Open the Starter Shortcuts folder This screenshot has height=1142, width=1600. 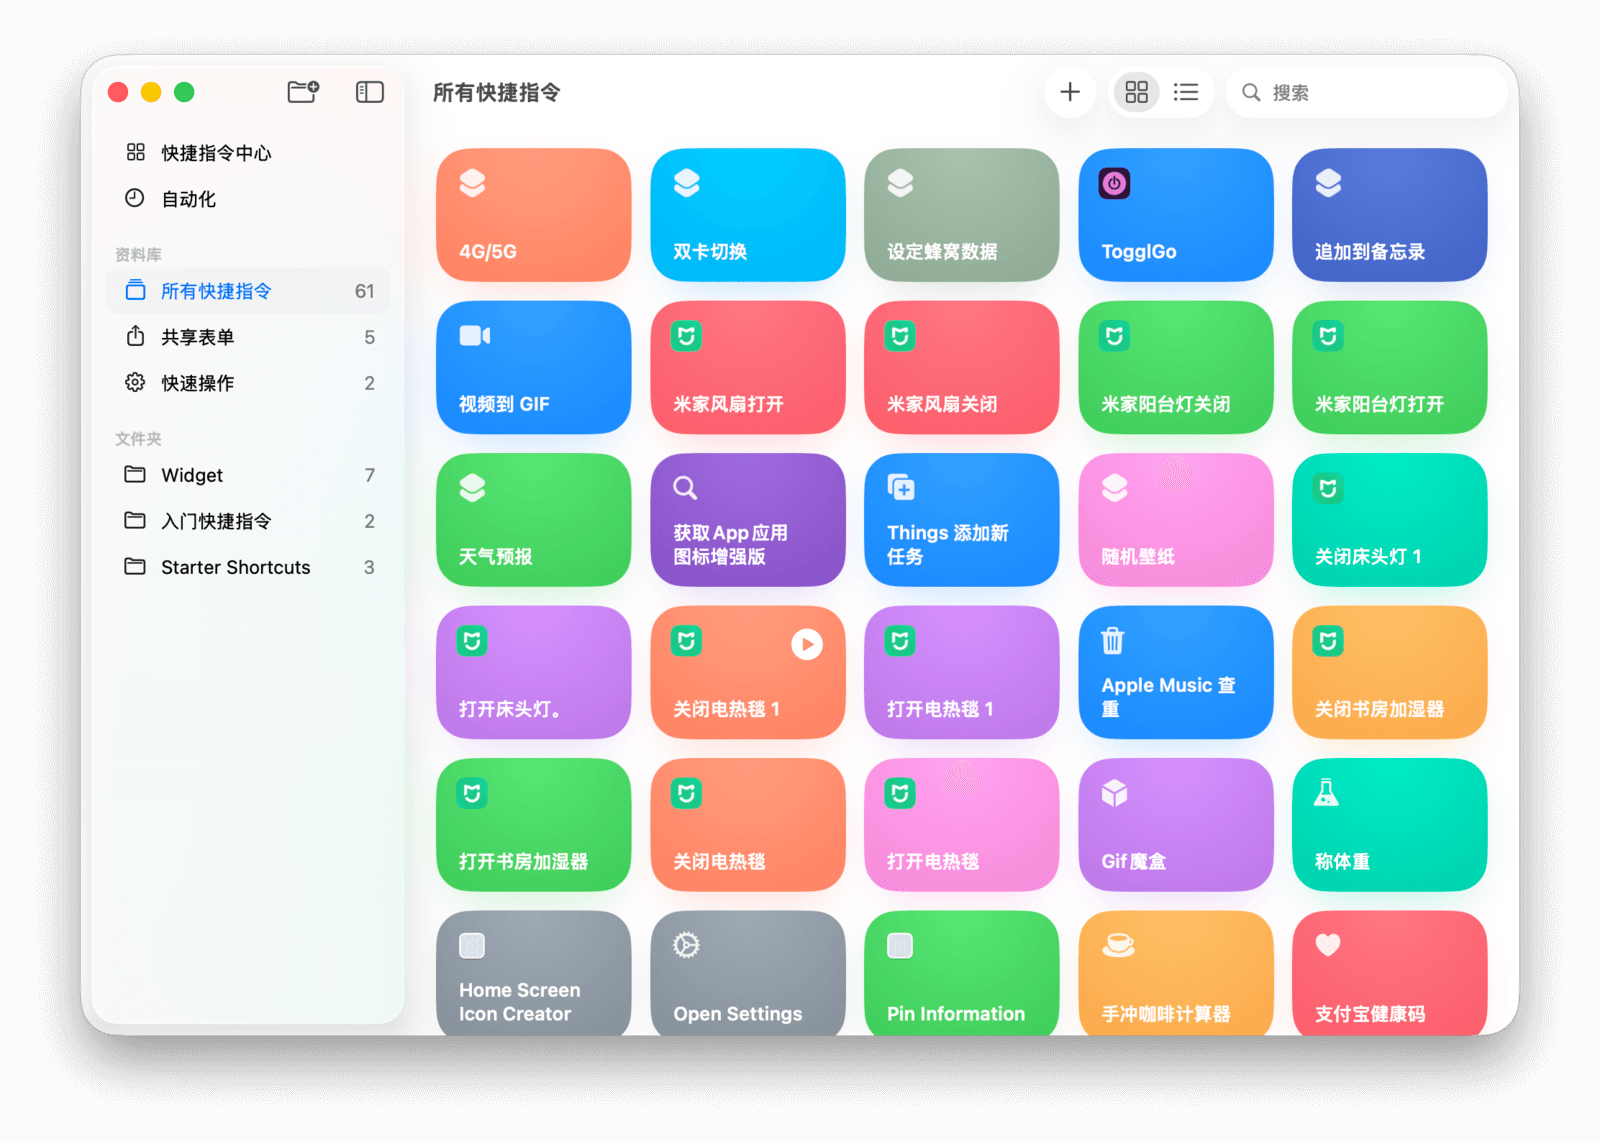point(235,567)
